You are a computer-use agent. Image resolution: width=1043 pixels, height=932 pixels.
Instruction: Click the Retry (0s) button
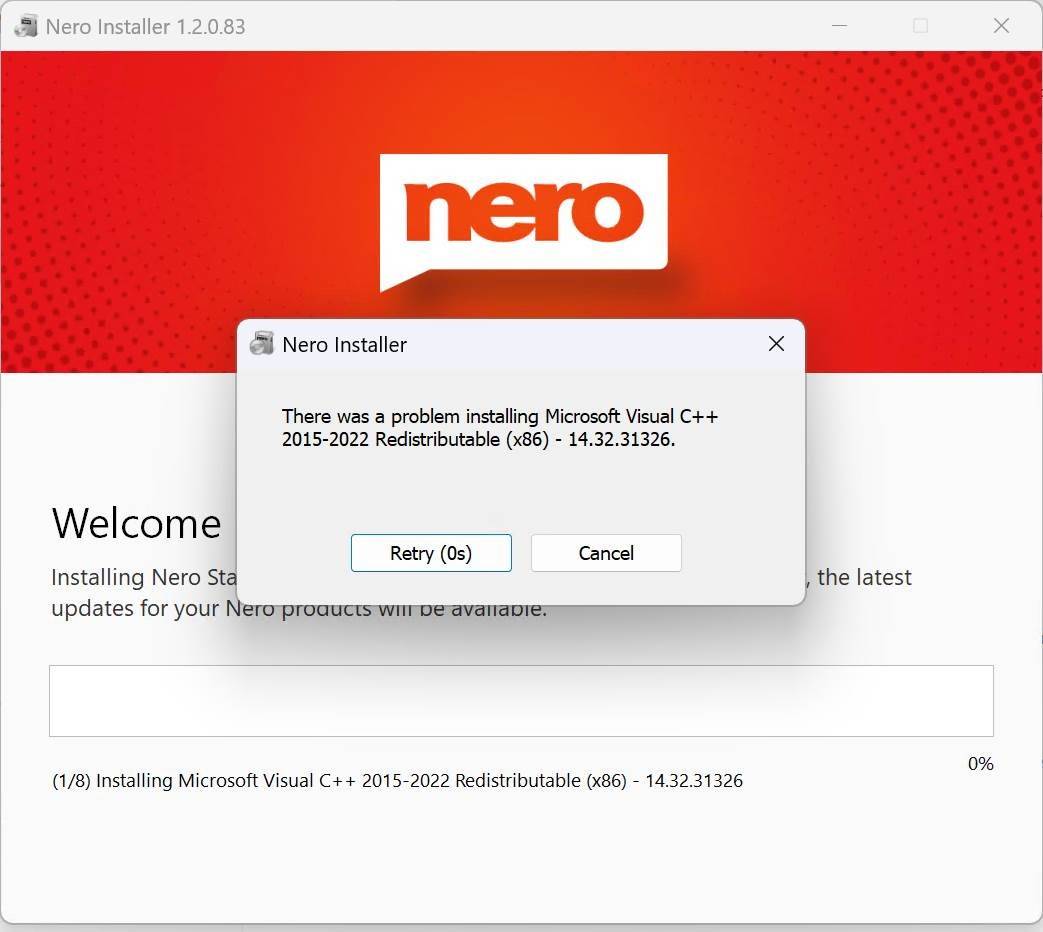coord(431,553)
